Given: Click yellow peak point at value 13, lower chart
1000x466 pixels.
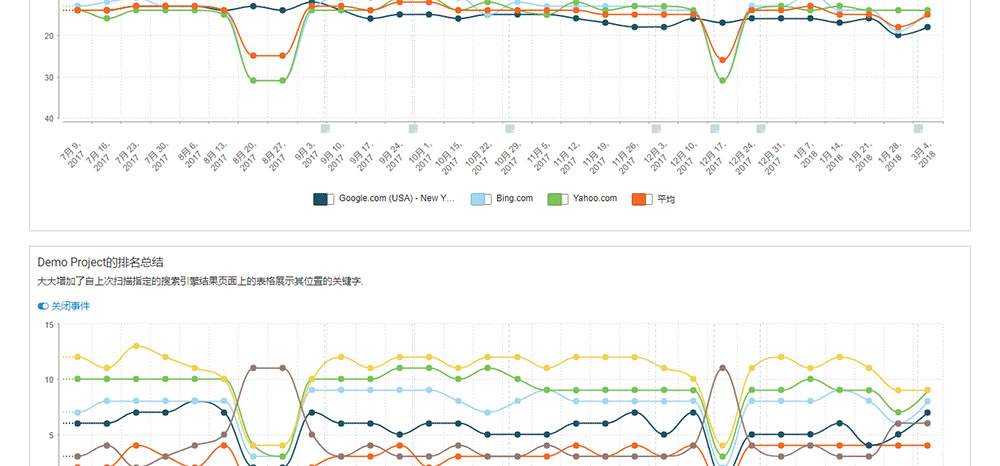Looking at the screenshot, I should (136, 346).
